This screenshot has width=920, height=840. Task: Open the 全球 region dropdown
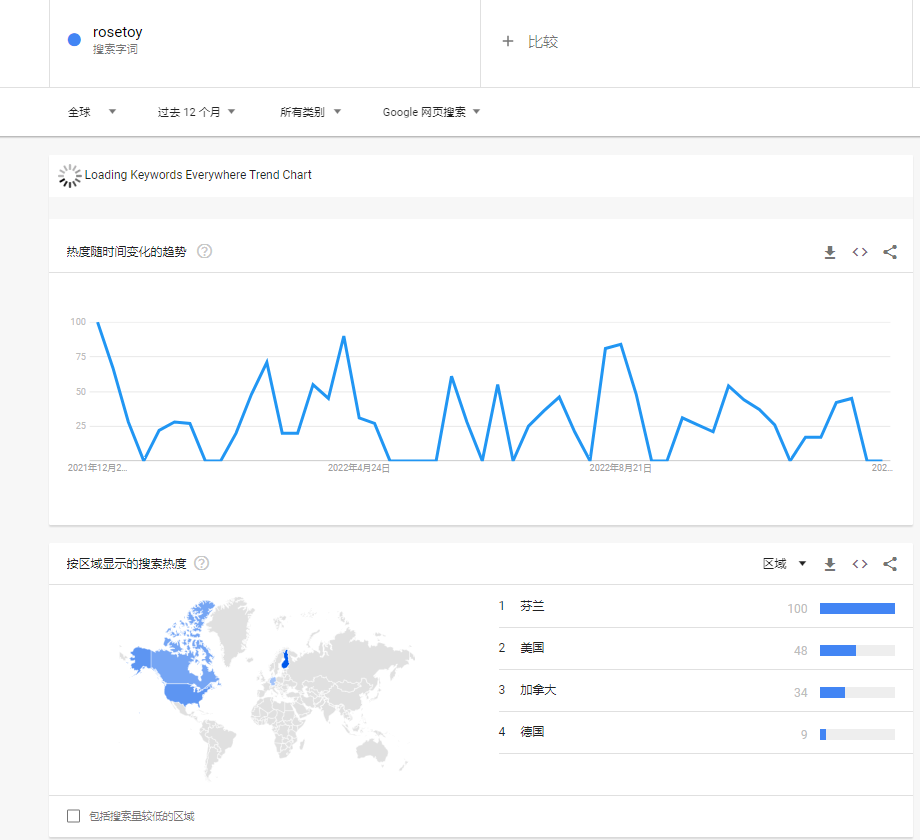(92, 111)
